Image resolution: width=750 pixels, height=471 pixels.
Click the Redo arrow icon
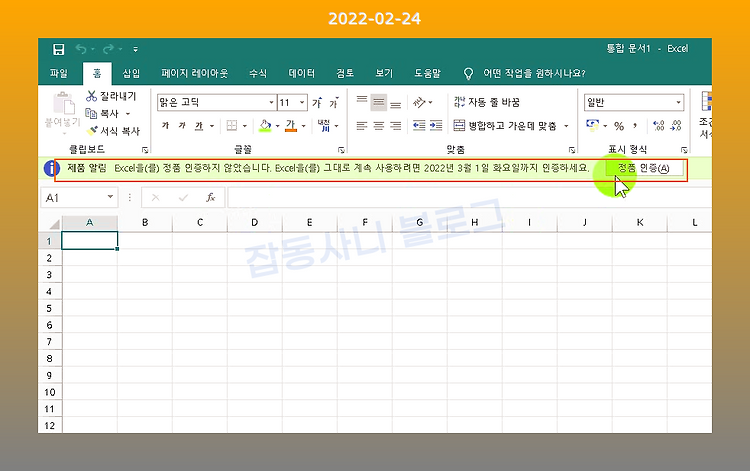tap(109, 49)
